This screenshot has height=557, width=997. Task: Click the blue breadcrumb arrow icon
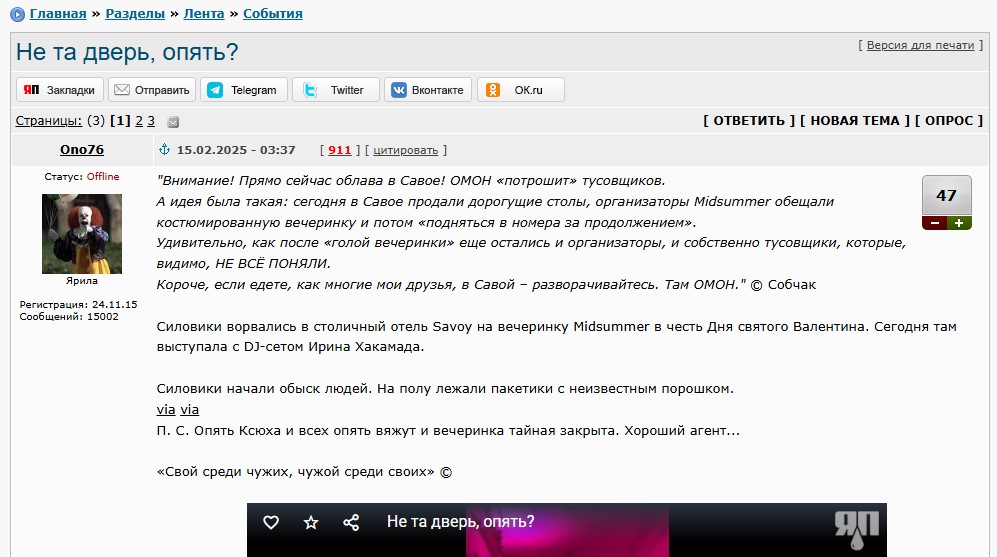tap(18, 14)
